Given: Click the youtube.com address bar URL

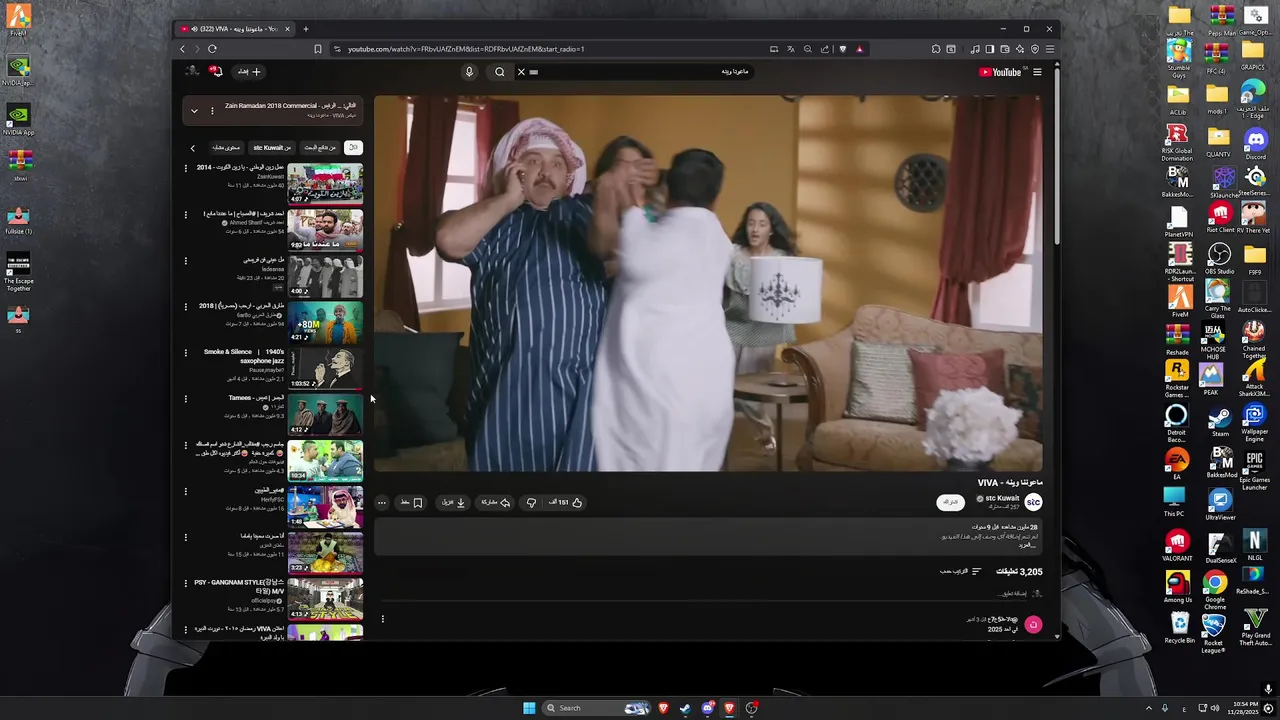Looking at the screenshot, I should [x=466, y=49].
